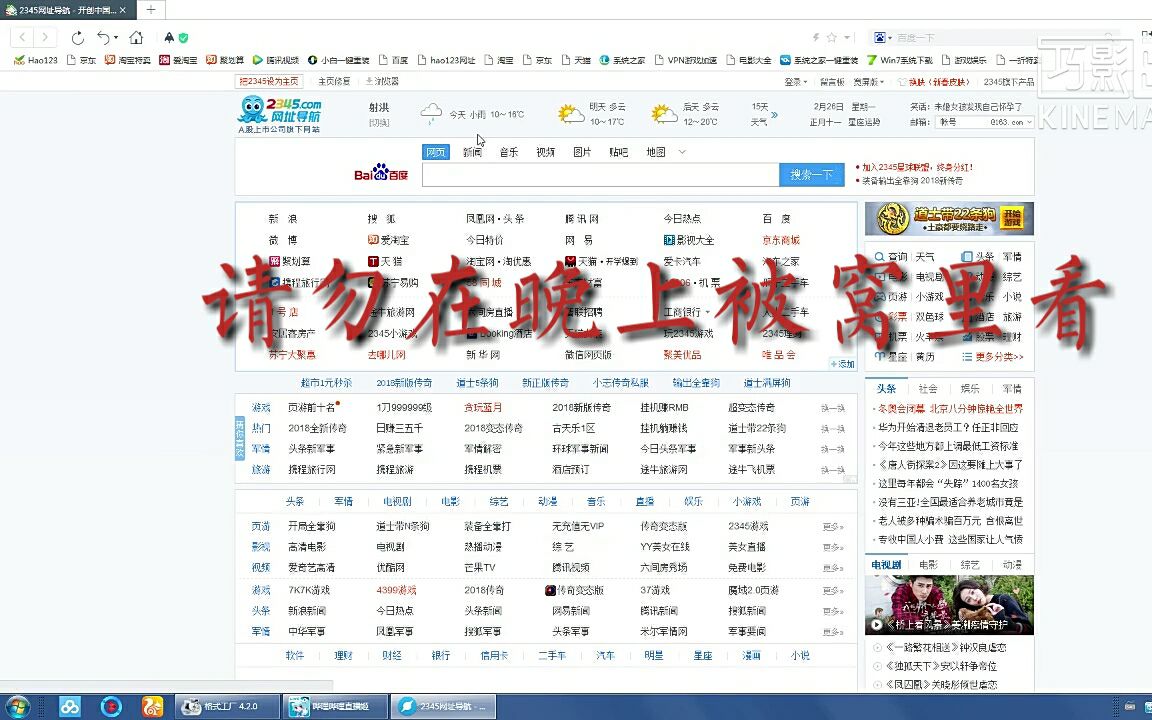This screenshot has width=1152, height=720.
Task: Click the mailbox 帐号 input field
Action: click(x=961, y=123)
